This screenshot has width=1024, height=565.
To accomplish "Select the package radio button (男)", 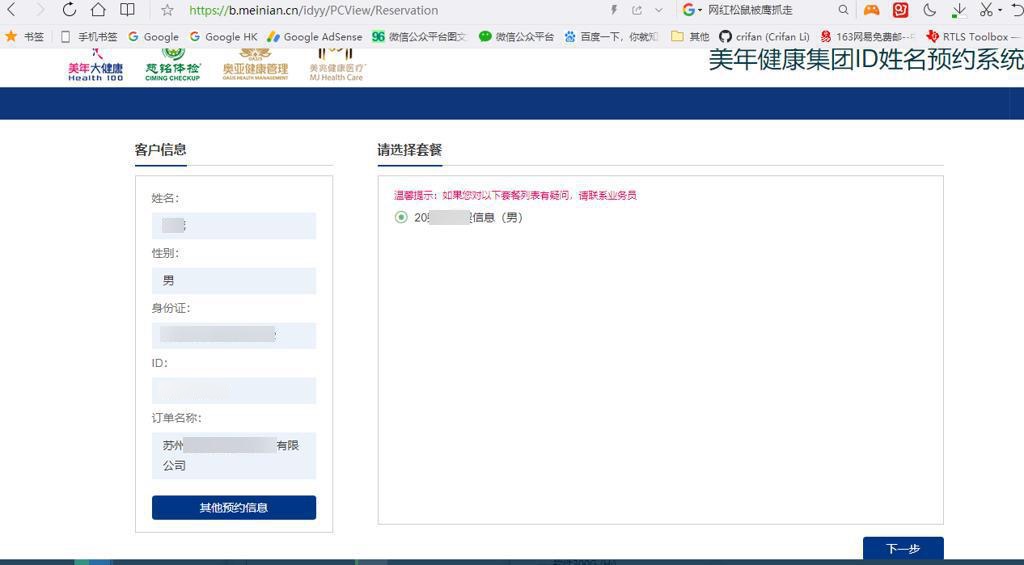I will coord(401,218).
